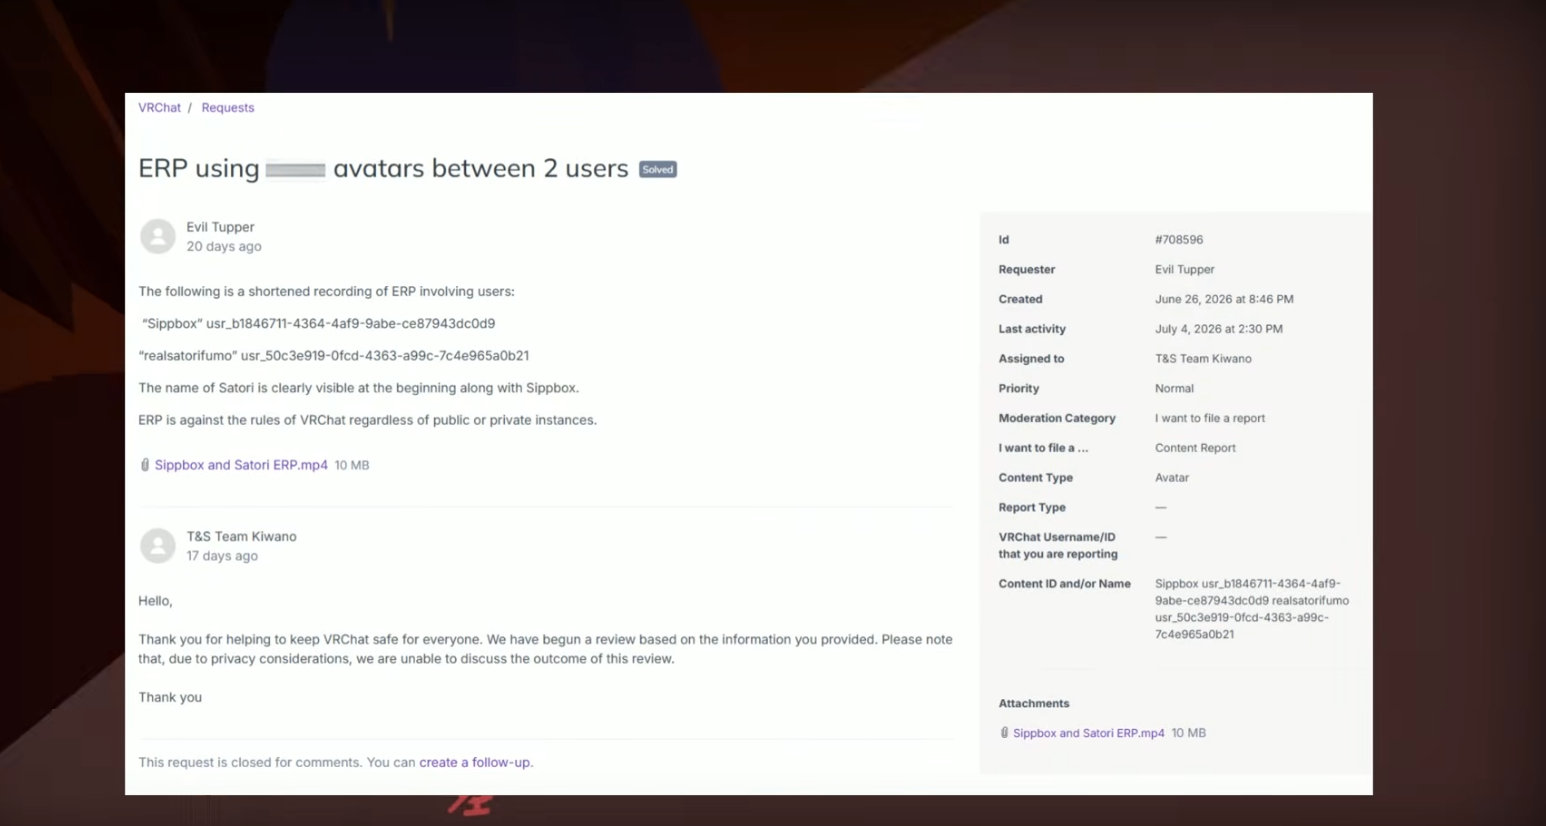Click the Solved status badge
Viewport: 1546px width, 826px height.
658,170
